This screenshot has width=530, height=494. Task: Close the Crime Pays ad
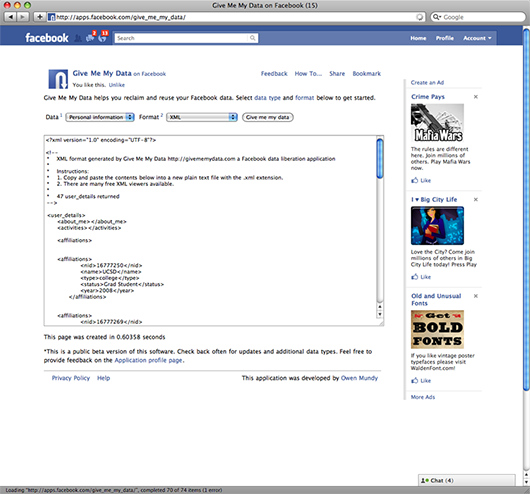coord(476,97)
